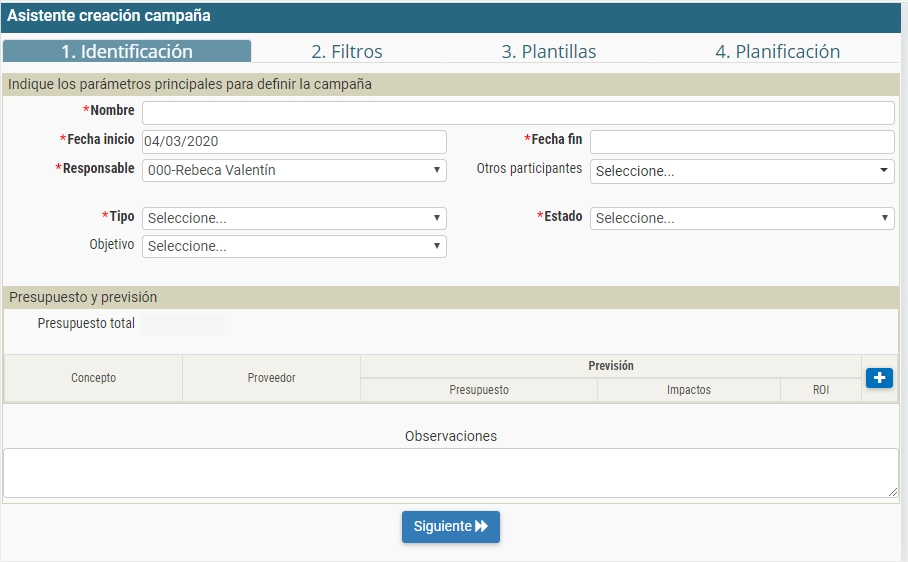Viewport: 908px width, 562px height.
Task: Click into the Nombre text field
Action: point(518,113)
